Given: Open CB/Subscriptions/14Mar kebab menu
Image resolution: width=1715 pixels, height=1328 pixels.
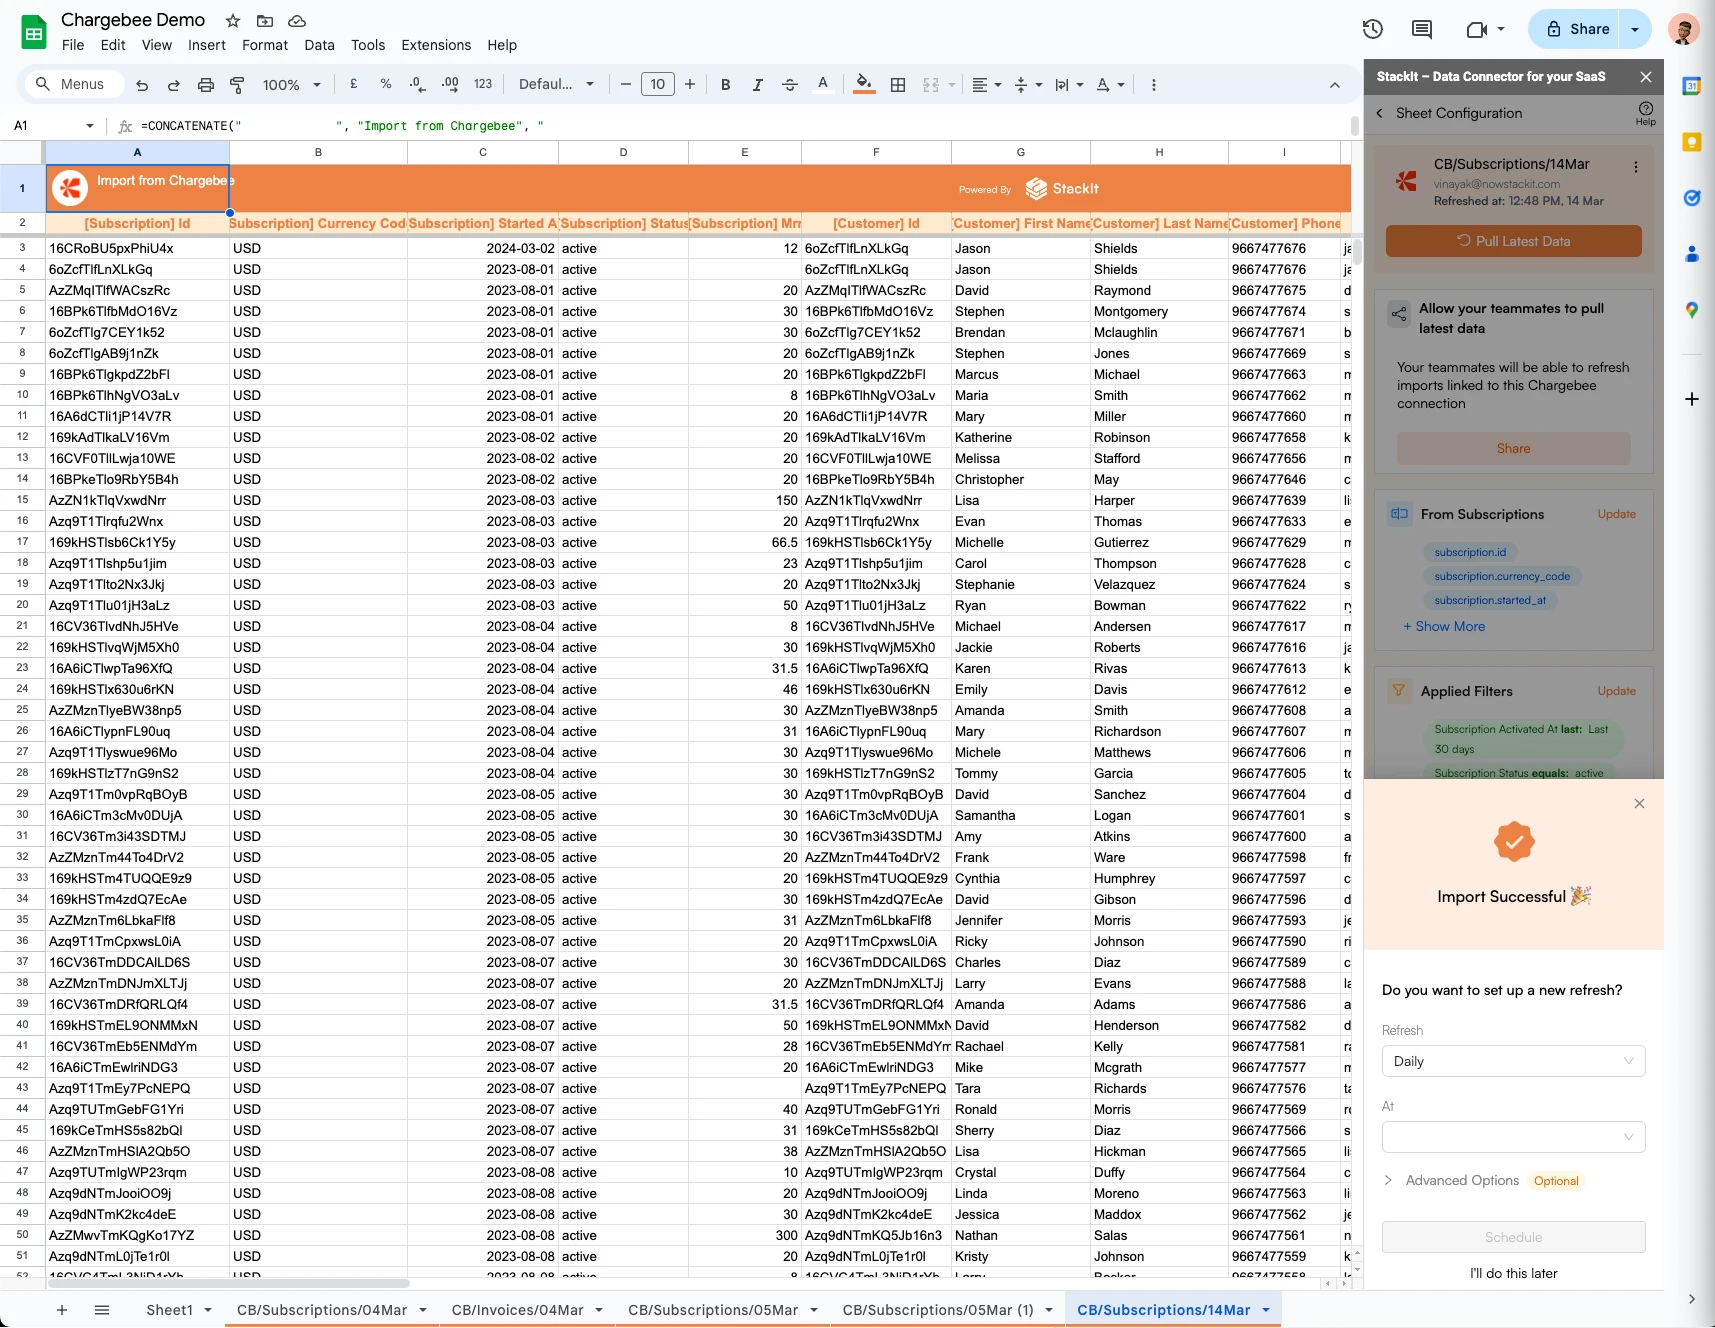Looking at the screenshot, I should tap(1636, 167).
